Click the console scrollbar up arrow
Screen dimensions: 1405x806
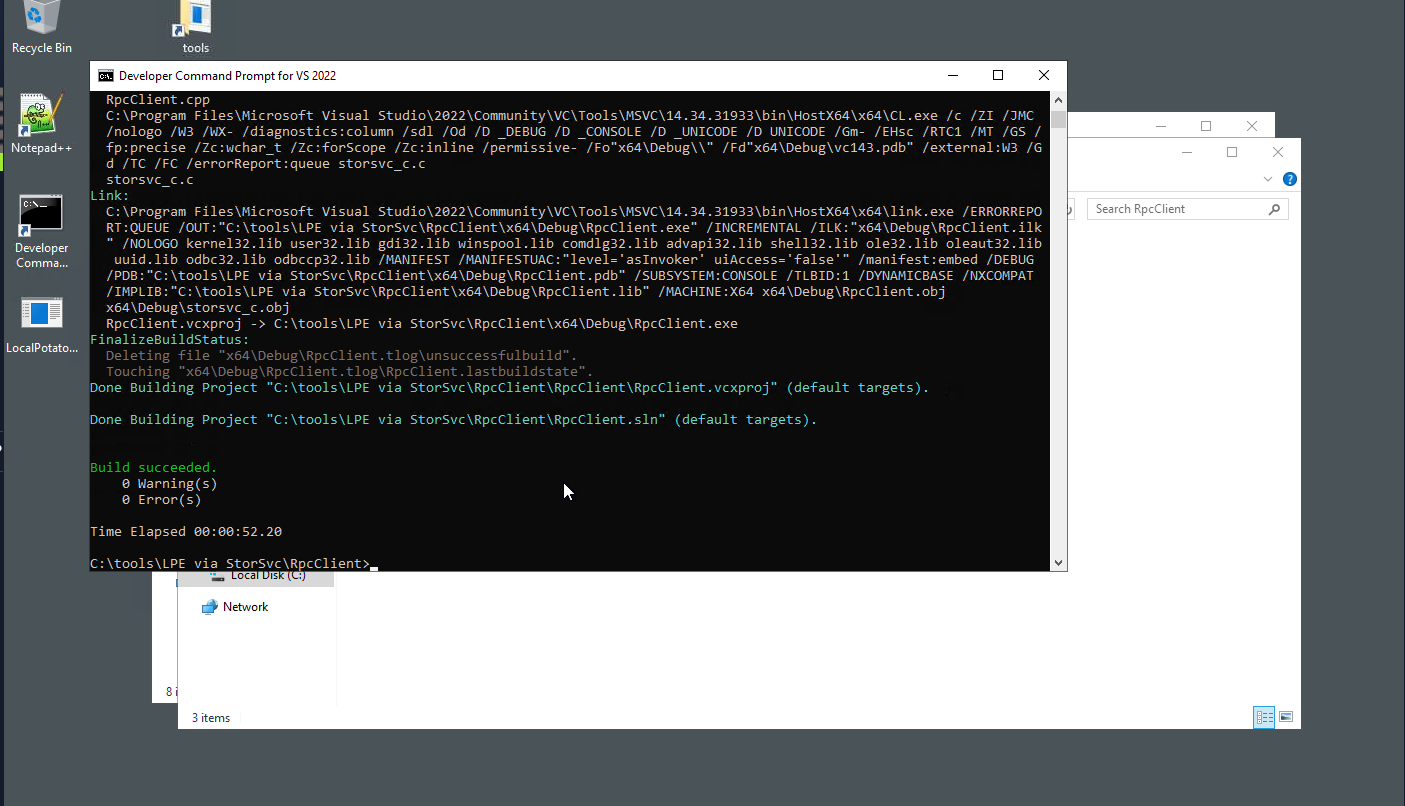tap(1059, 99)
